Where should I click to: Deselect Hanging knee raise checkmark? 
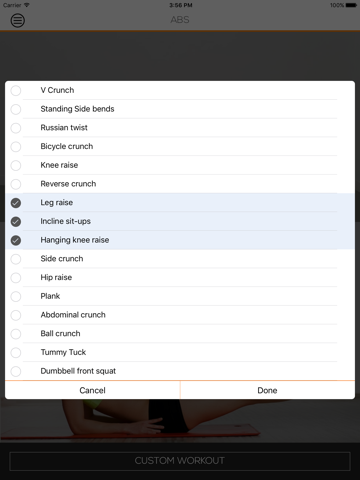[16, 240]
